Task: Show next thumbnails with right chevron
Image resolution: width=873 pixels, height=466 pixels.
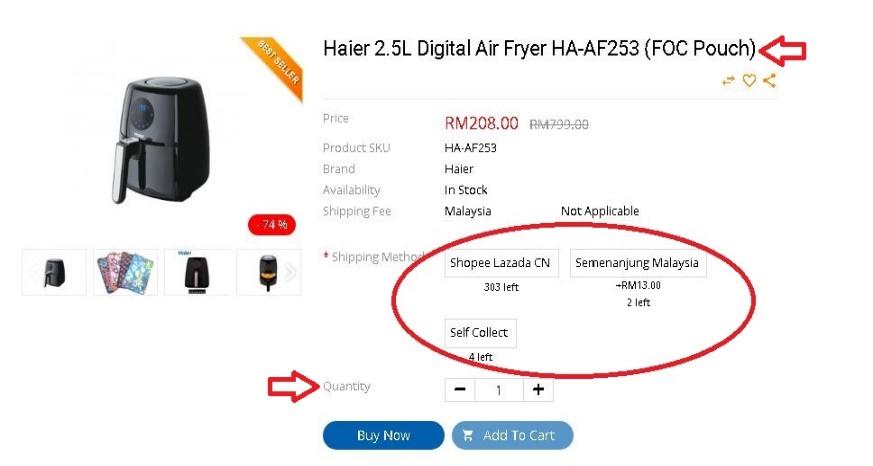Action: 290,272
